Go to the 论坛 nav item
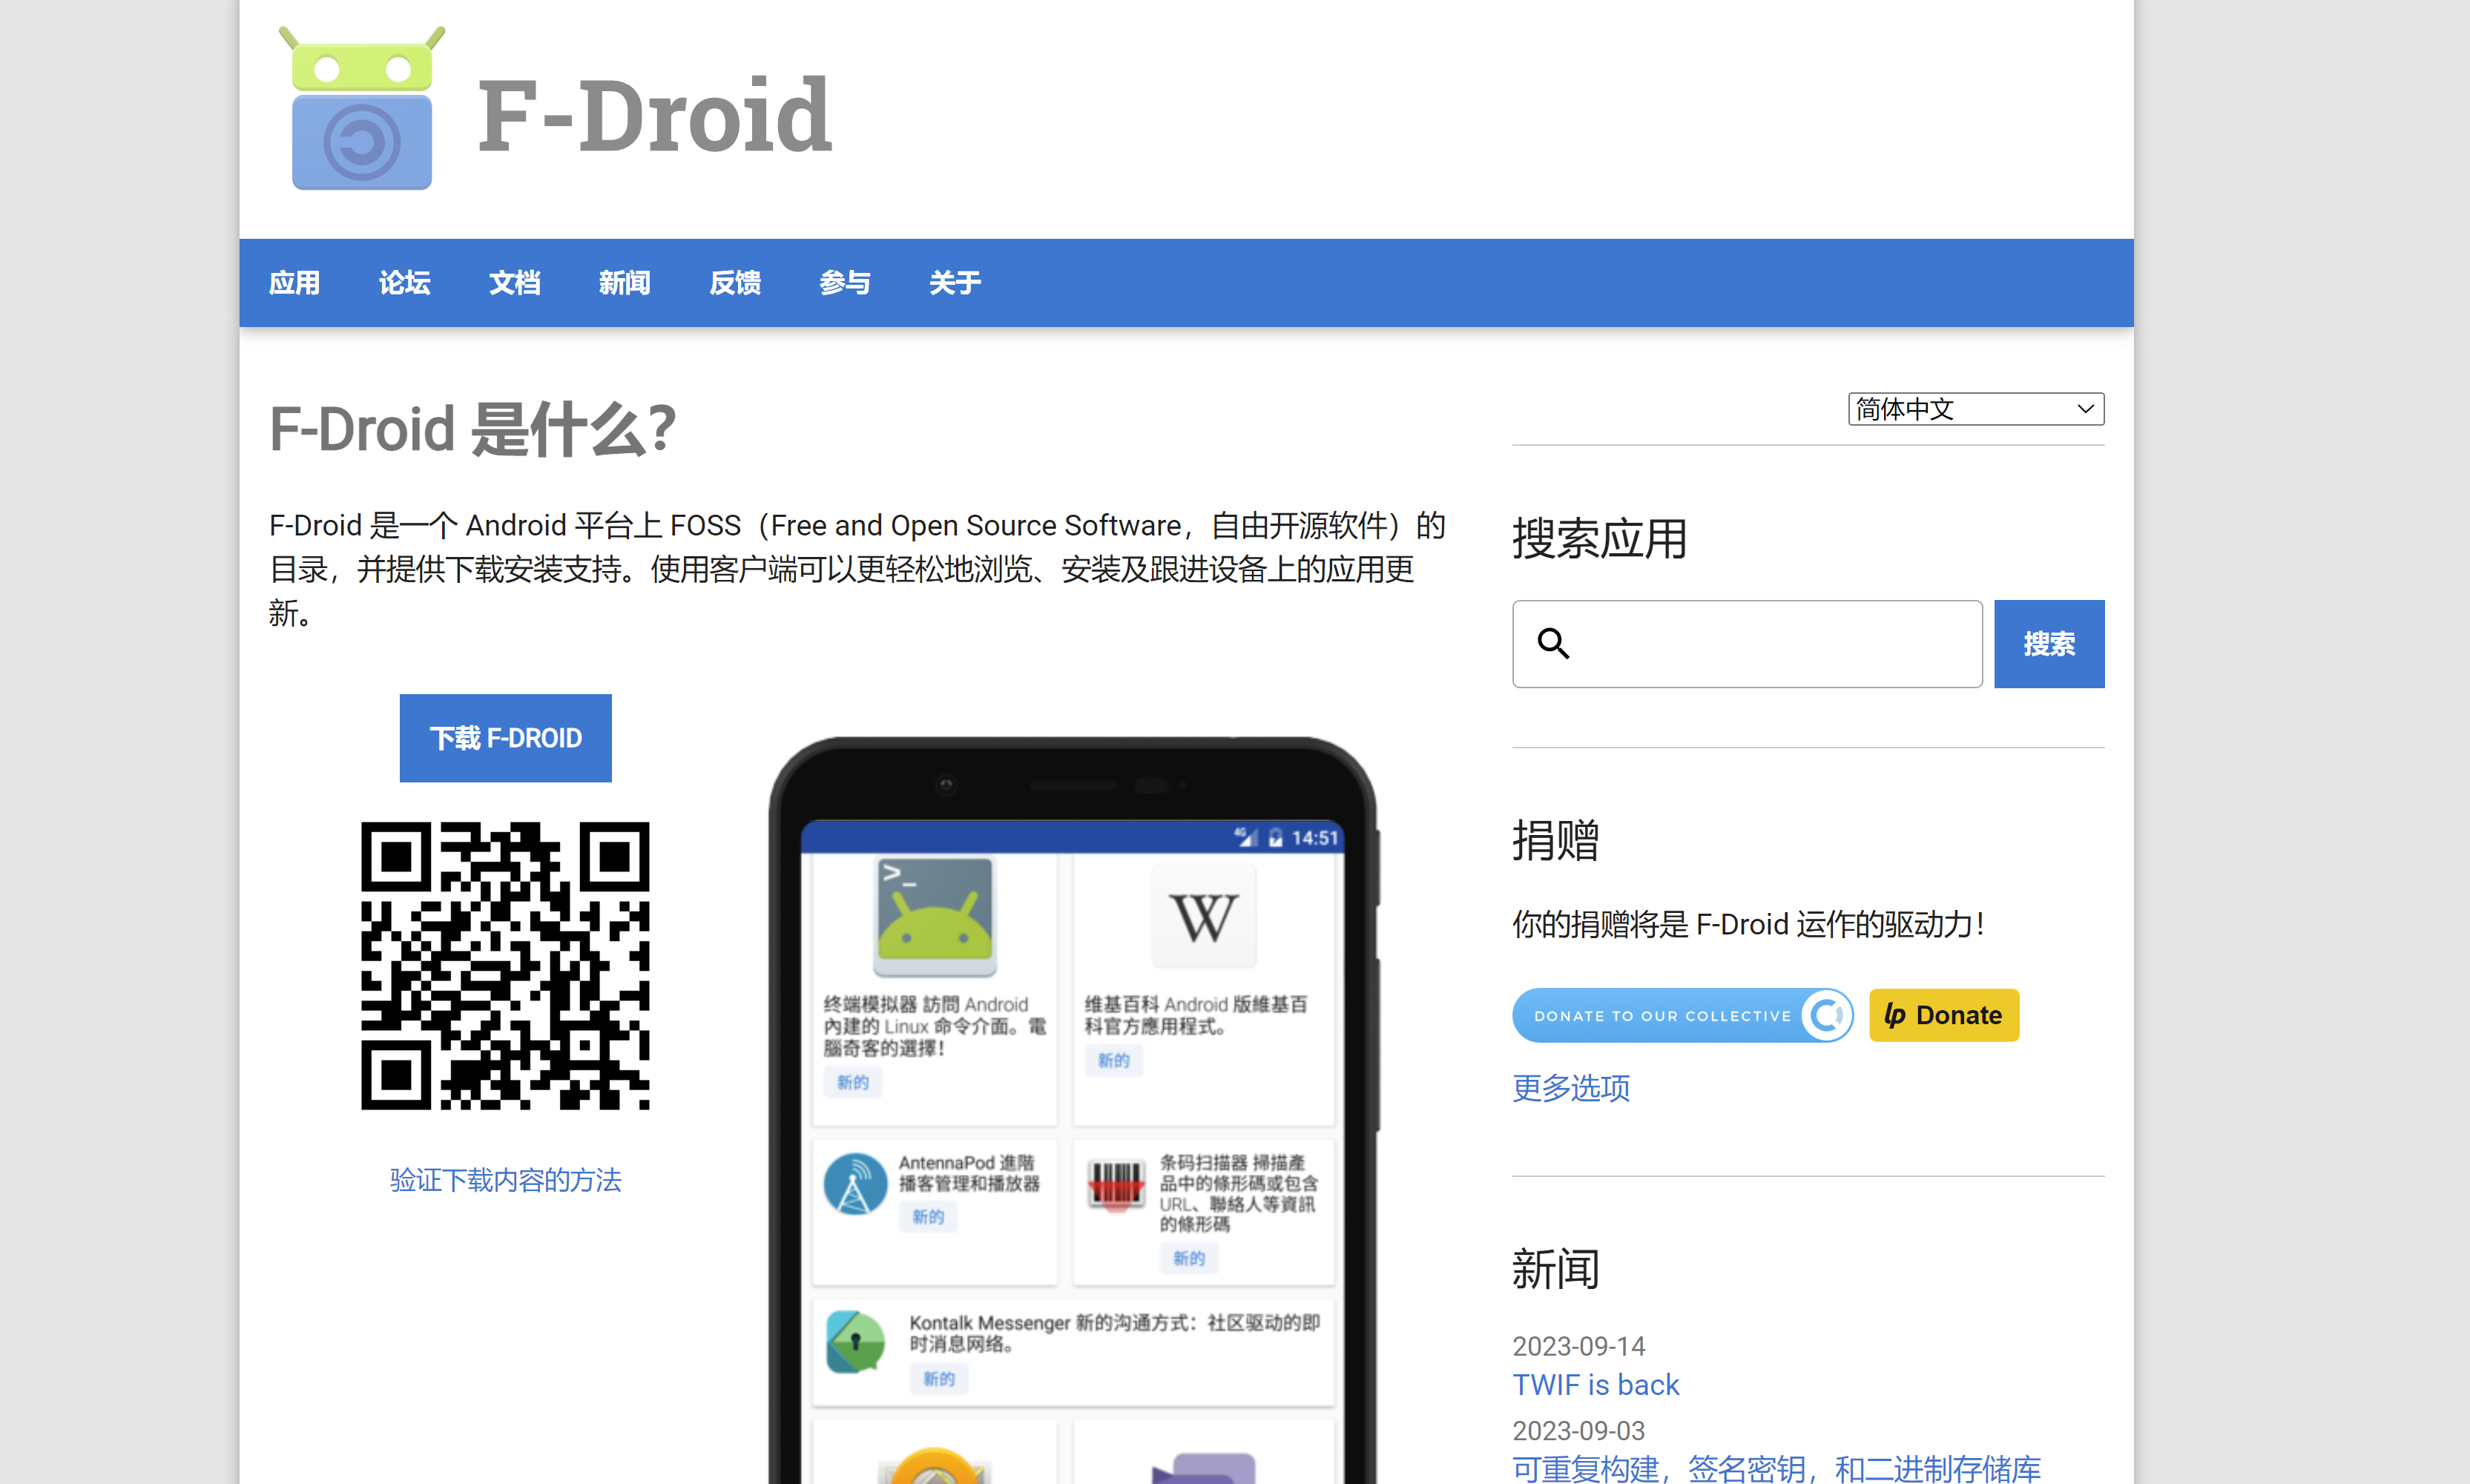2470x1484 pixels. pyautogui.click(x=404, y=283)
